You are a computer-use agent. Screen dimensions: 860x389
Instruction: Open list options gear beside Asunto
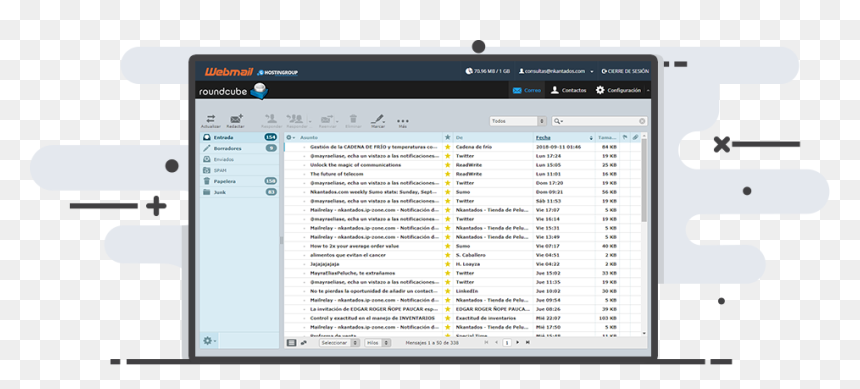(290, 138)
